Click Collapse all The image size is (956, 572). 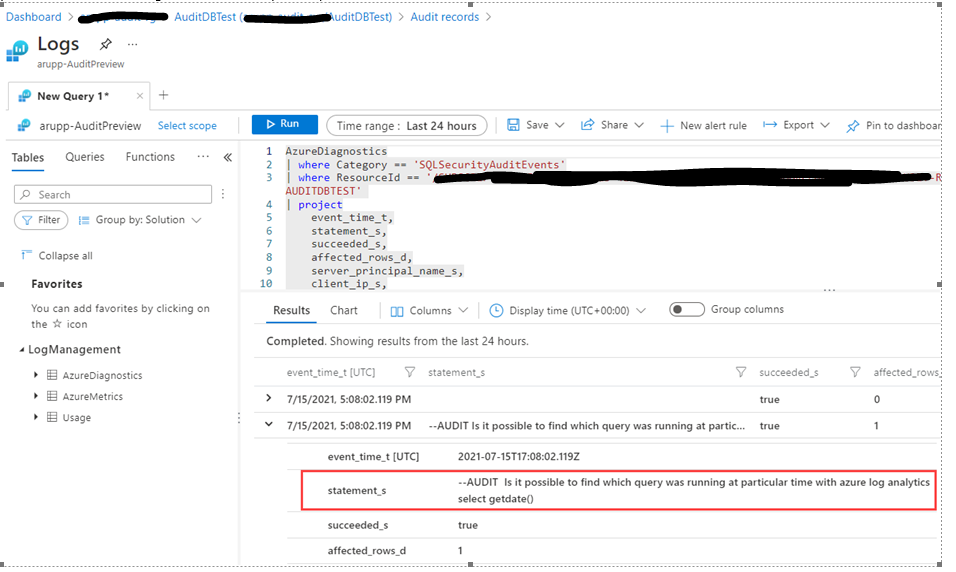tap(57, 256)
